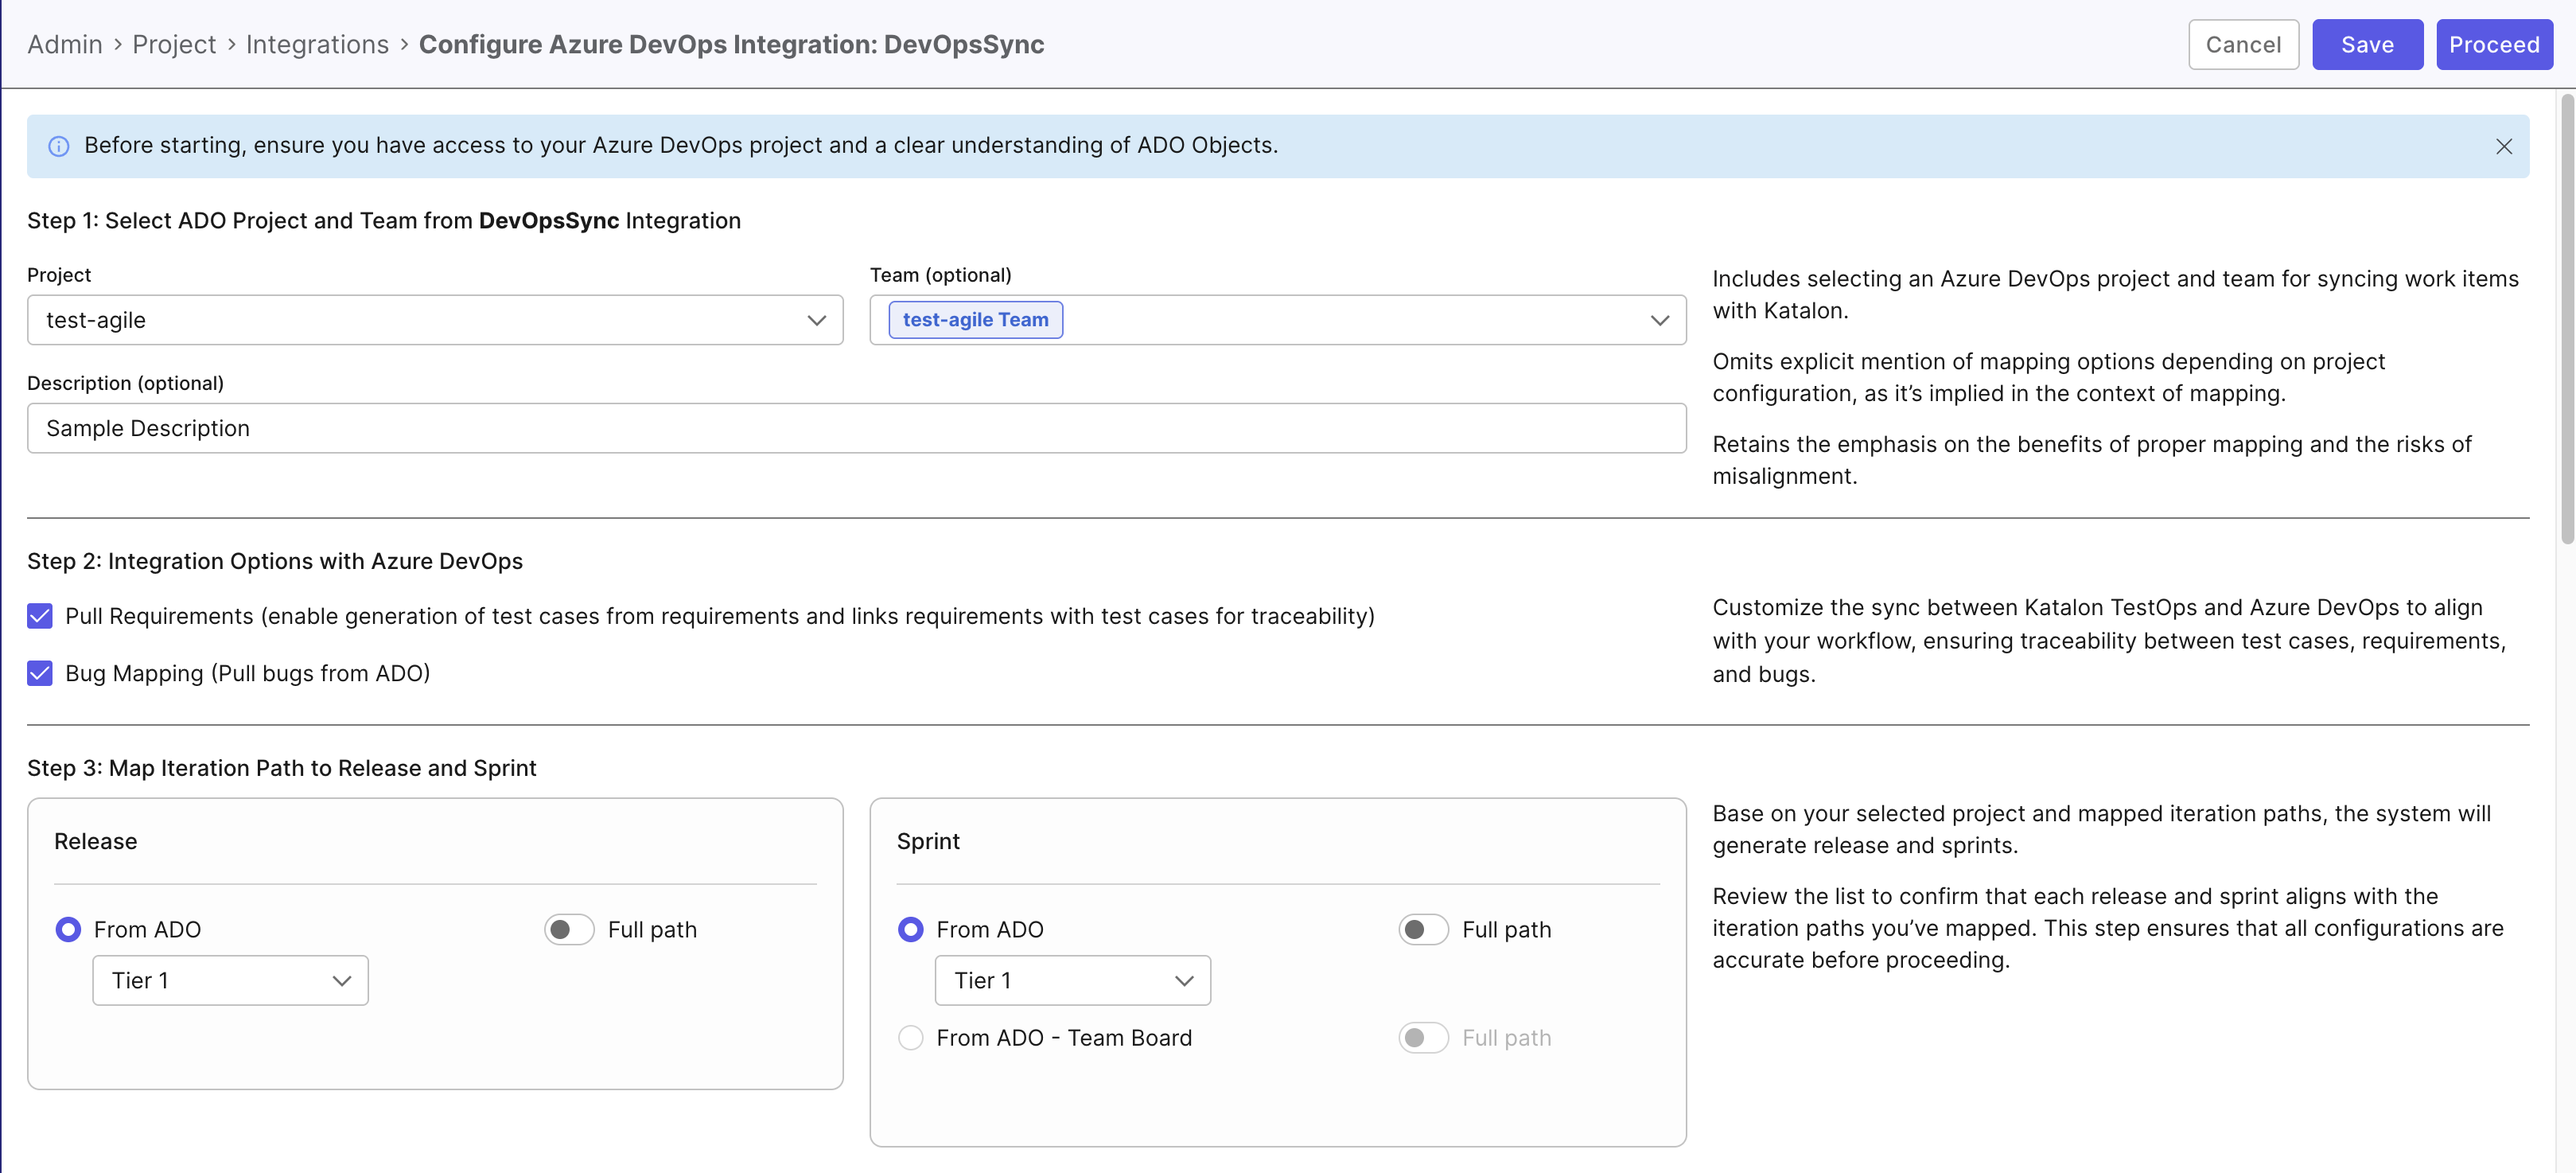Go to Admin breadcrumb
Image resolution: width=2576 pixels, height=1173 pixels.
point(65,44)
